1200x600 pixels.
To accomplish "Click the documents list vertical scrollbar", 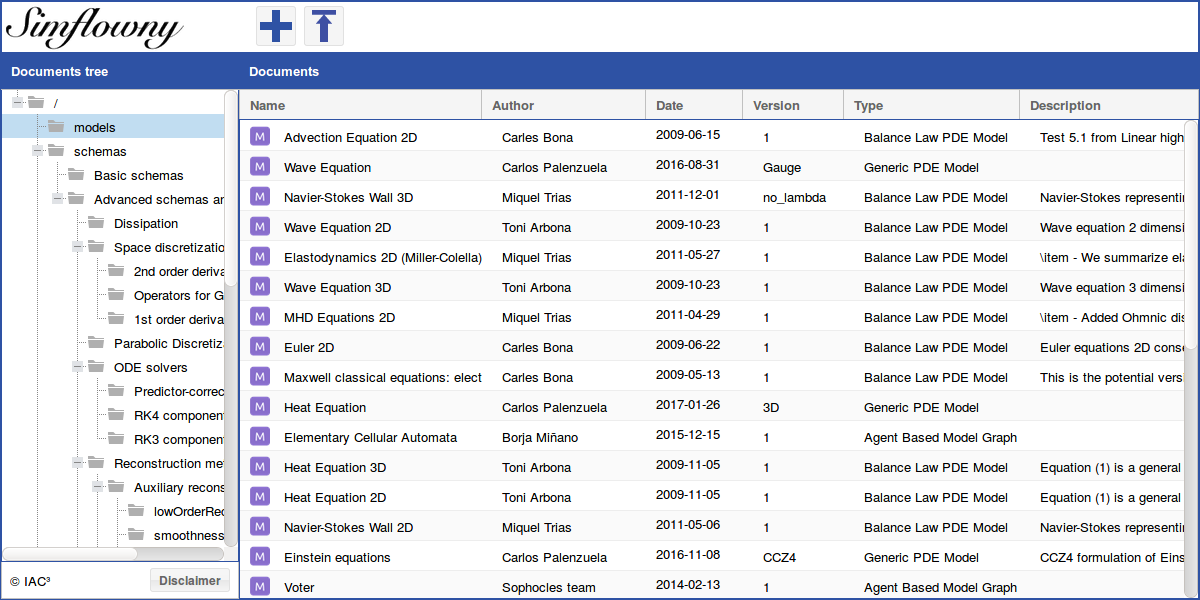I will 1191,234.
